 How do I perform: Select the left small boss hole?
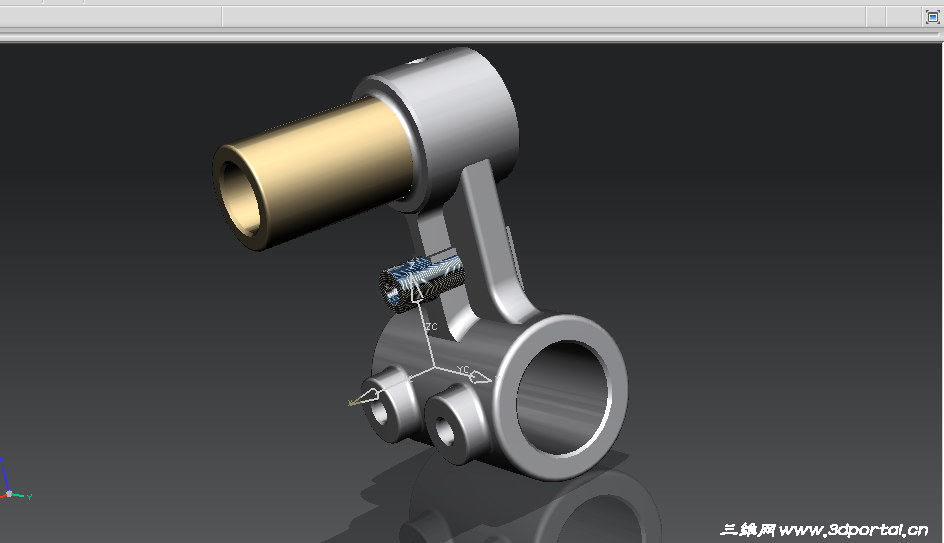(381, 411)
